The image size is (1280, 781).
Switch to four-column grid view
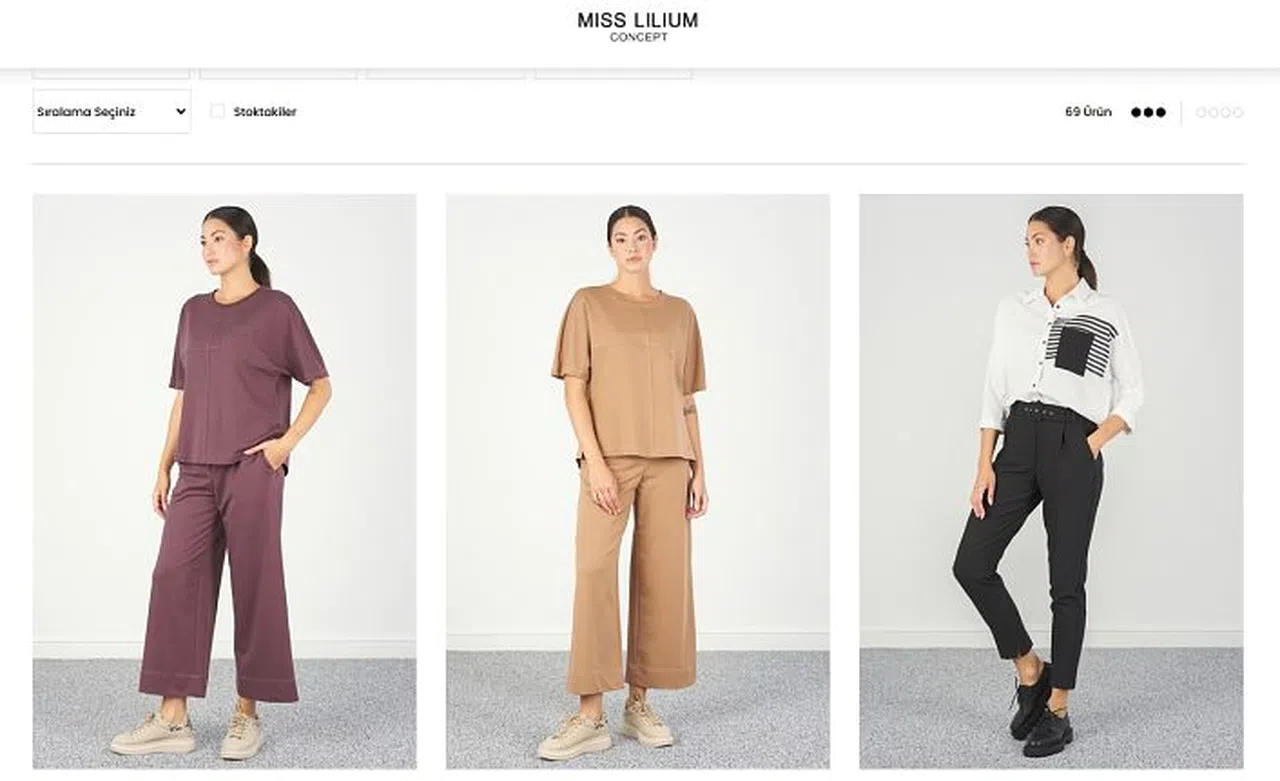coord(1219,112)
